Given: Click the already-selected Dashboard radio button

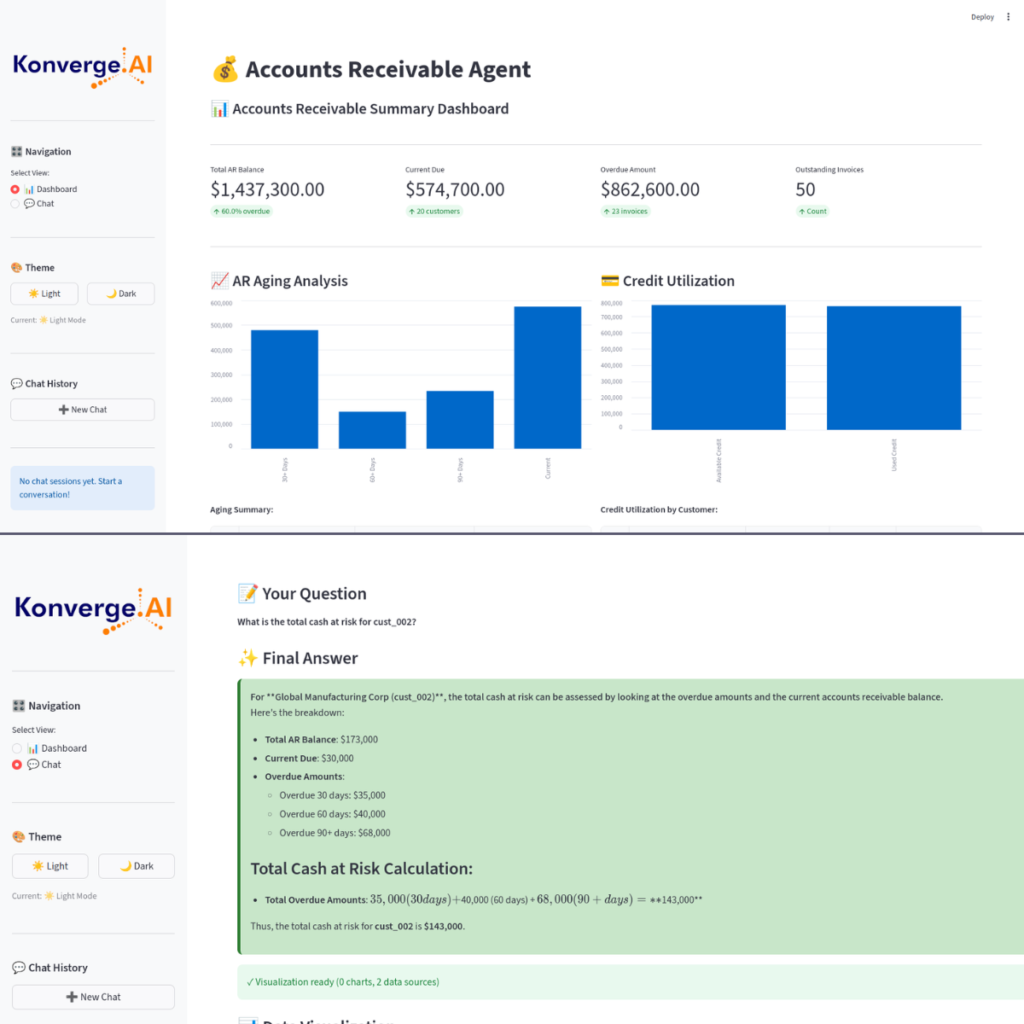Looking at the screenshot, I should 15,189.
